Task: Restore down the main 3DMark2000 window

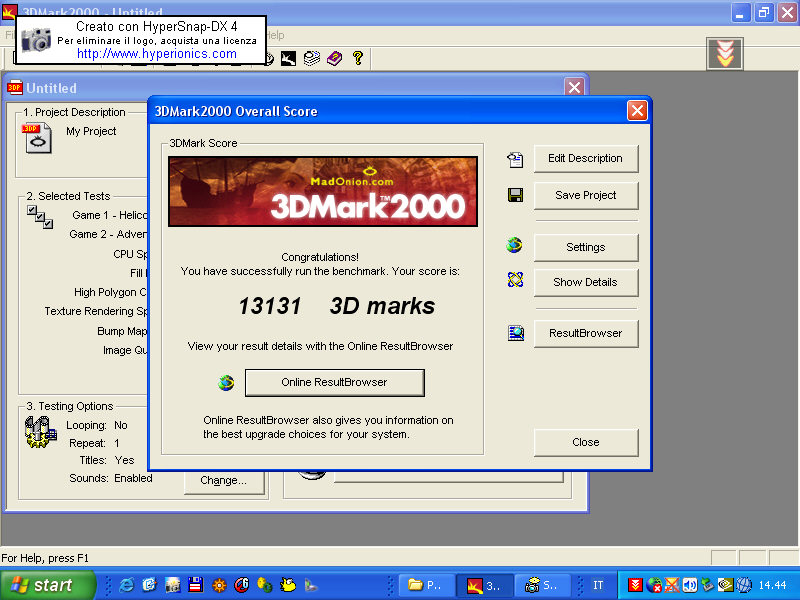Action: click(x=764, y=12)
